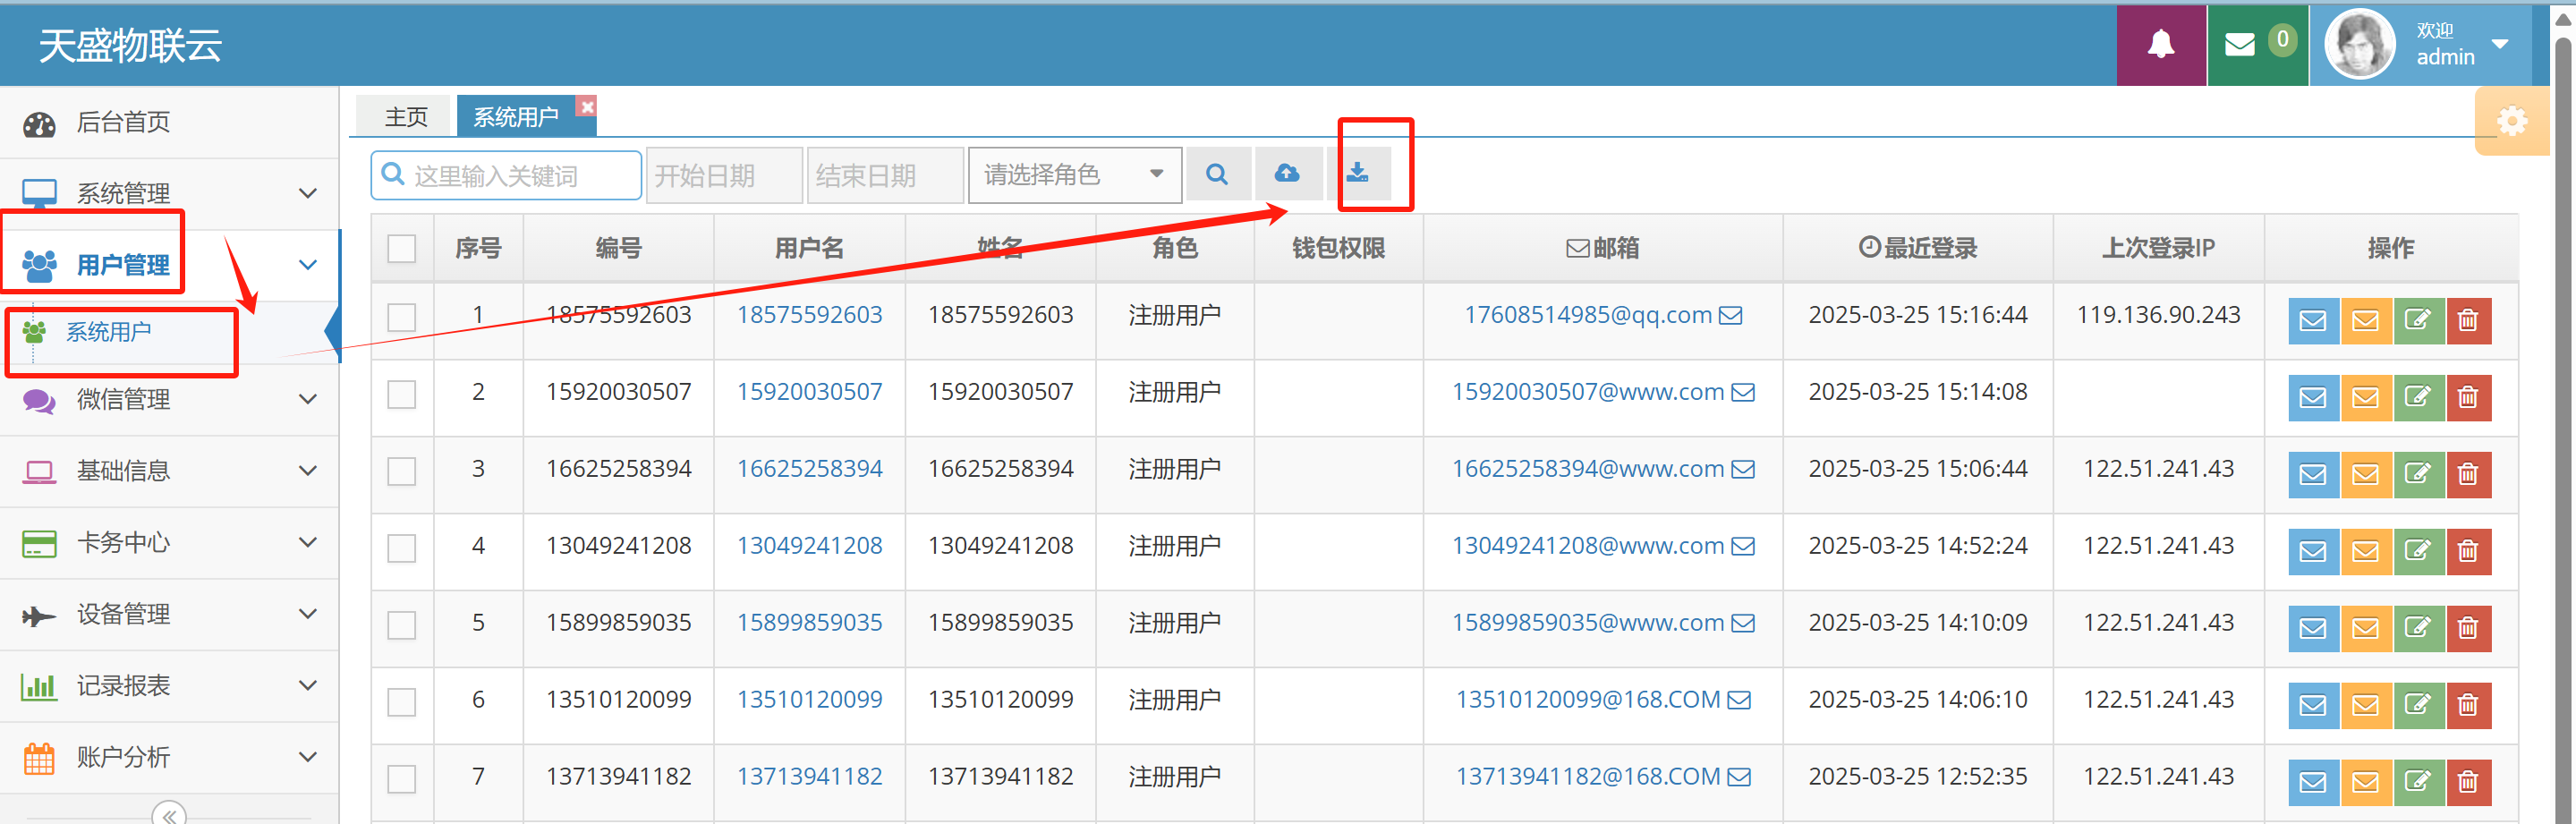Expand the 基础信息 menu chevron
The image size is (2576, 824).
(x=308, y=471)
